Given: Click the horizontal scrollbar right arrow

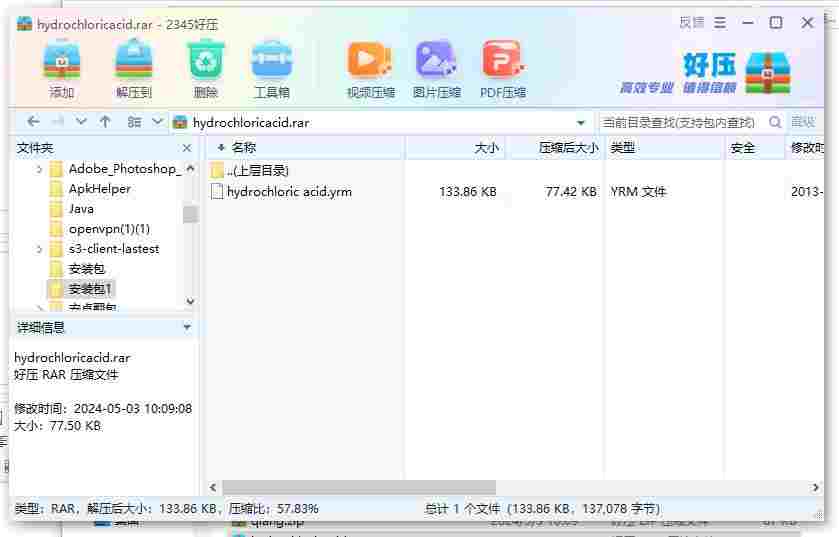Looking at the screenshot, I should [x=815, y=487].
